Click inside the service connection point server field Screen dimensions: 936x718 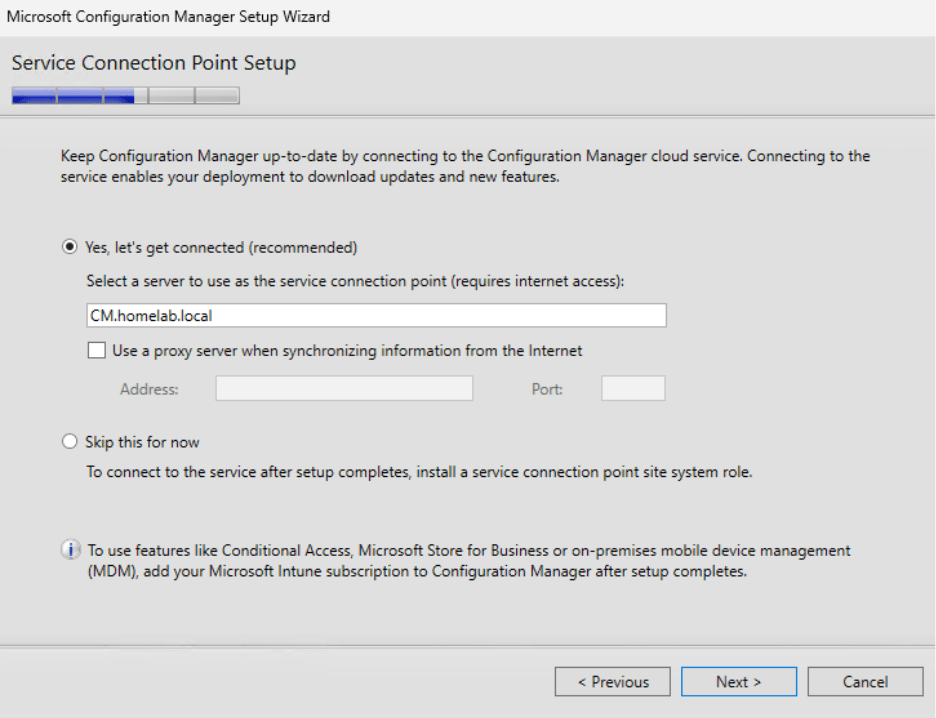click(x=376, y=315)
